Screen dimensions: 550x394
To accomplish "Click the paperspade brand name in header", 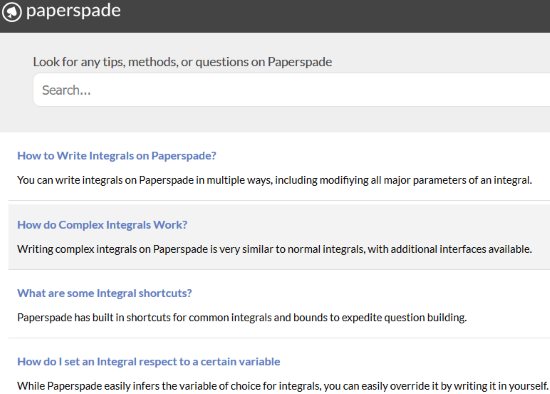I will coord(73,11).
